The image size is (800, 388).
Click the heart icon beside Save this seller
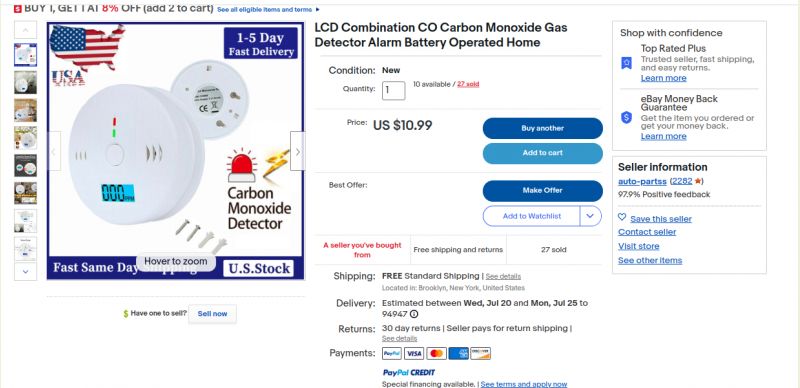point(622,217)
